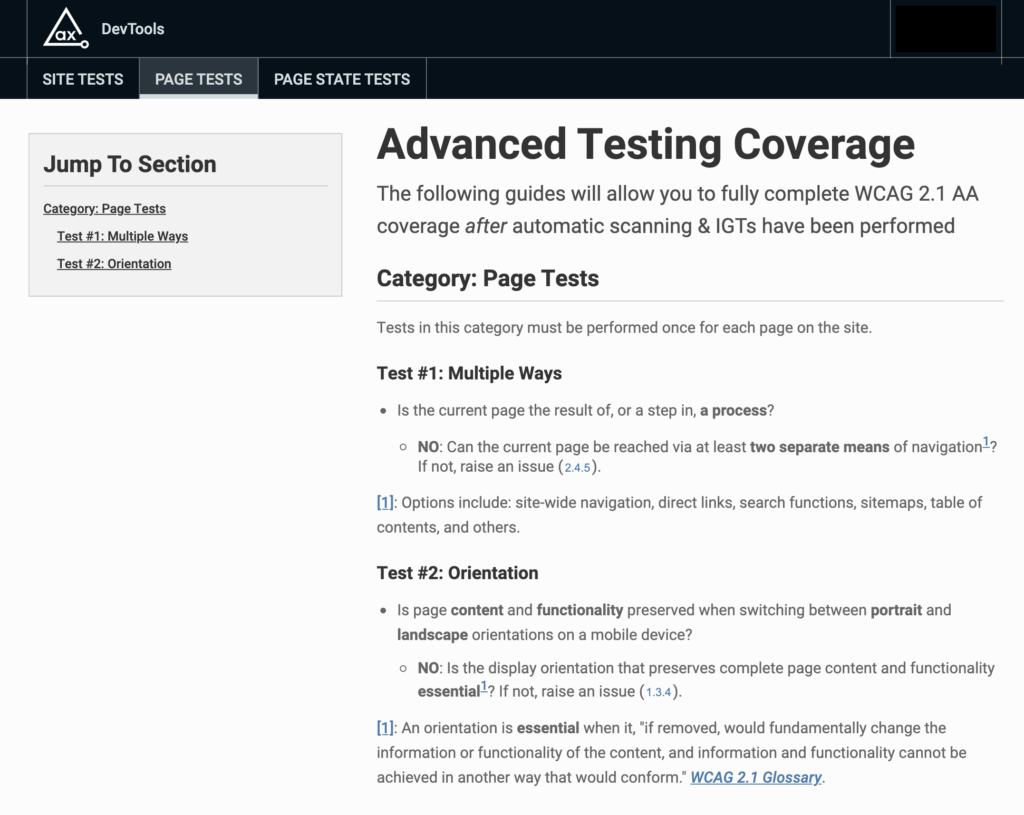Jump to Category: Page Tests section
The height and width of the screenshot is (815, 1024).
coord(105,208)
